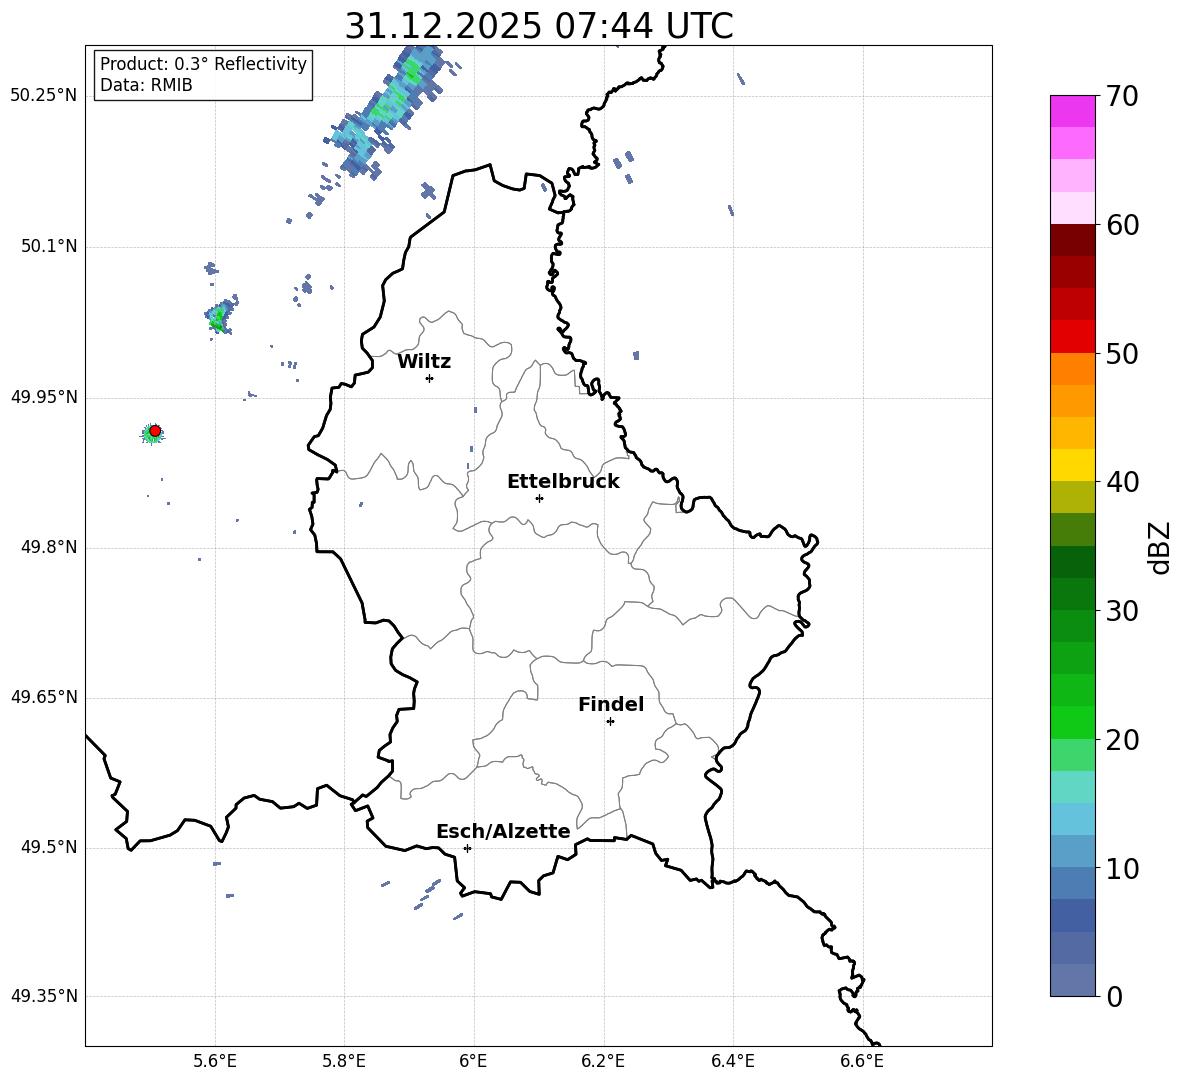Click the 5.6°E longitude label
Screen dimensions: 1184x1081
[214, 1061]
